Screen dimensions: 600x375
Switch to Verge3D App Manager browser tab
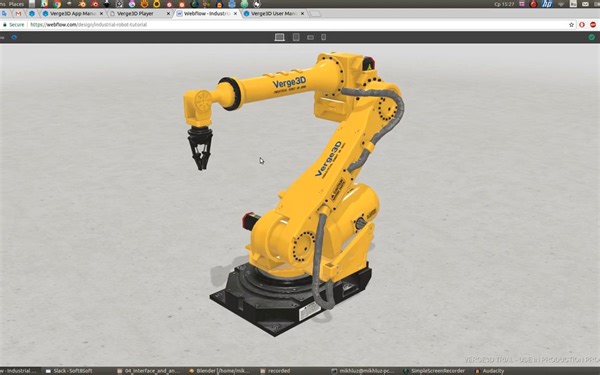tap(73, 13)
